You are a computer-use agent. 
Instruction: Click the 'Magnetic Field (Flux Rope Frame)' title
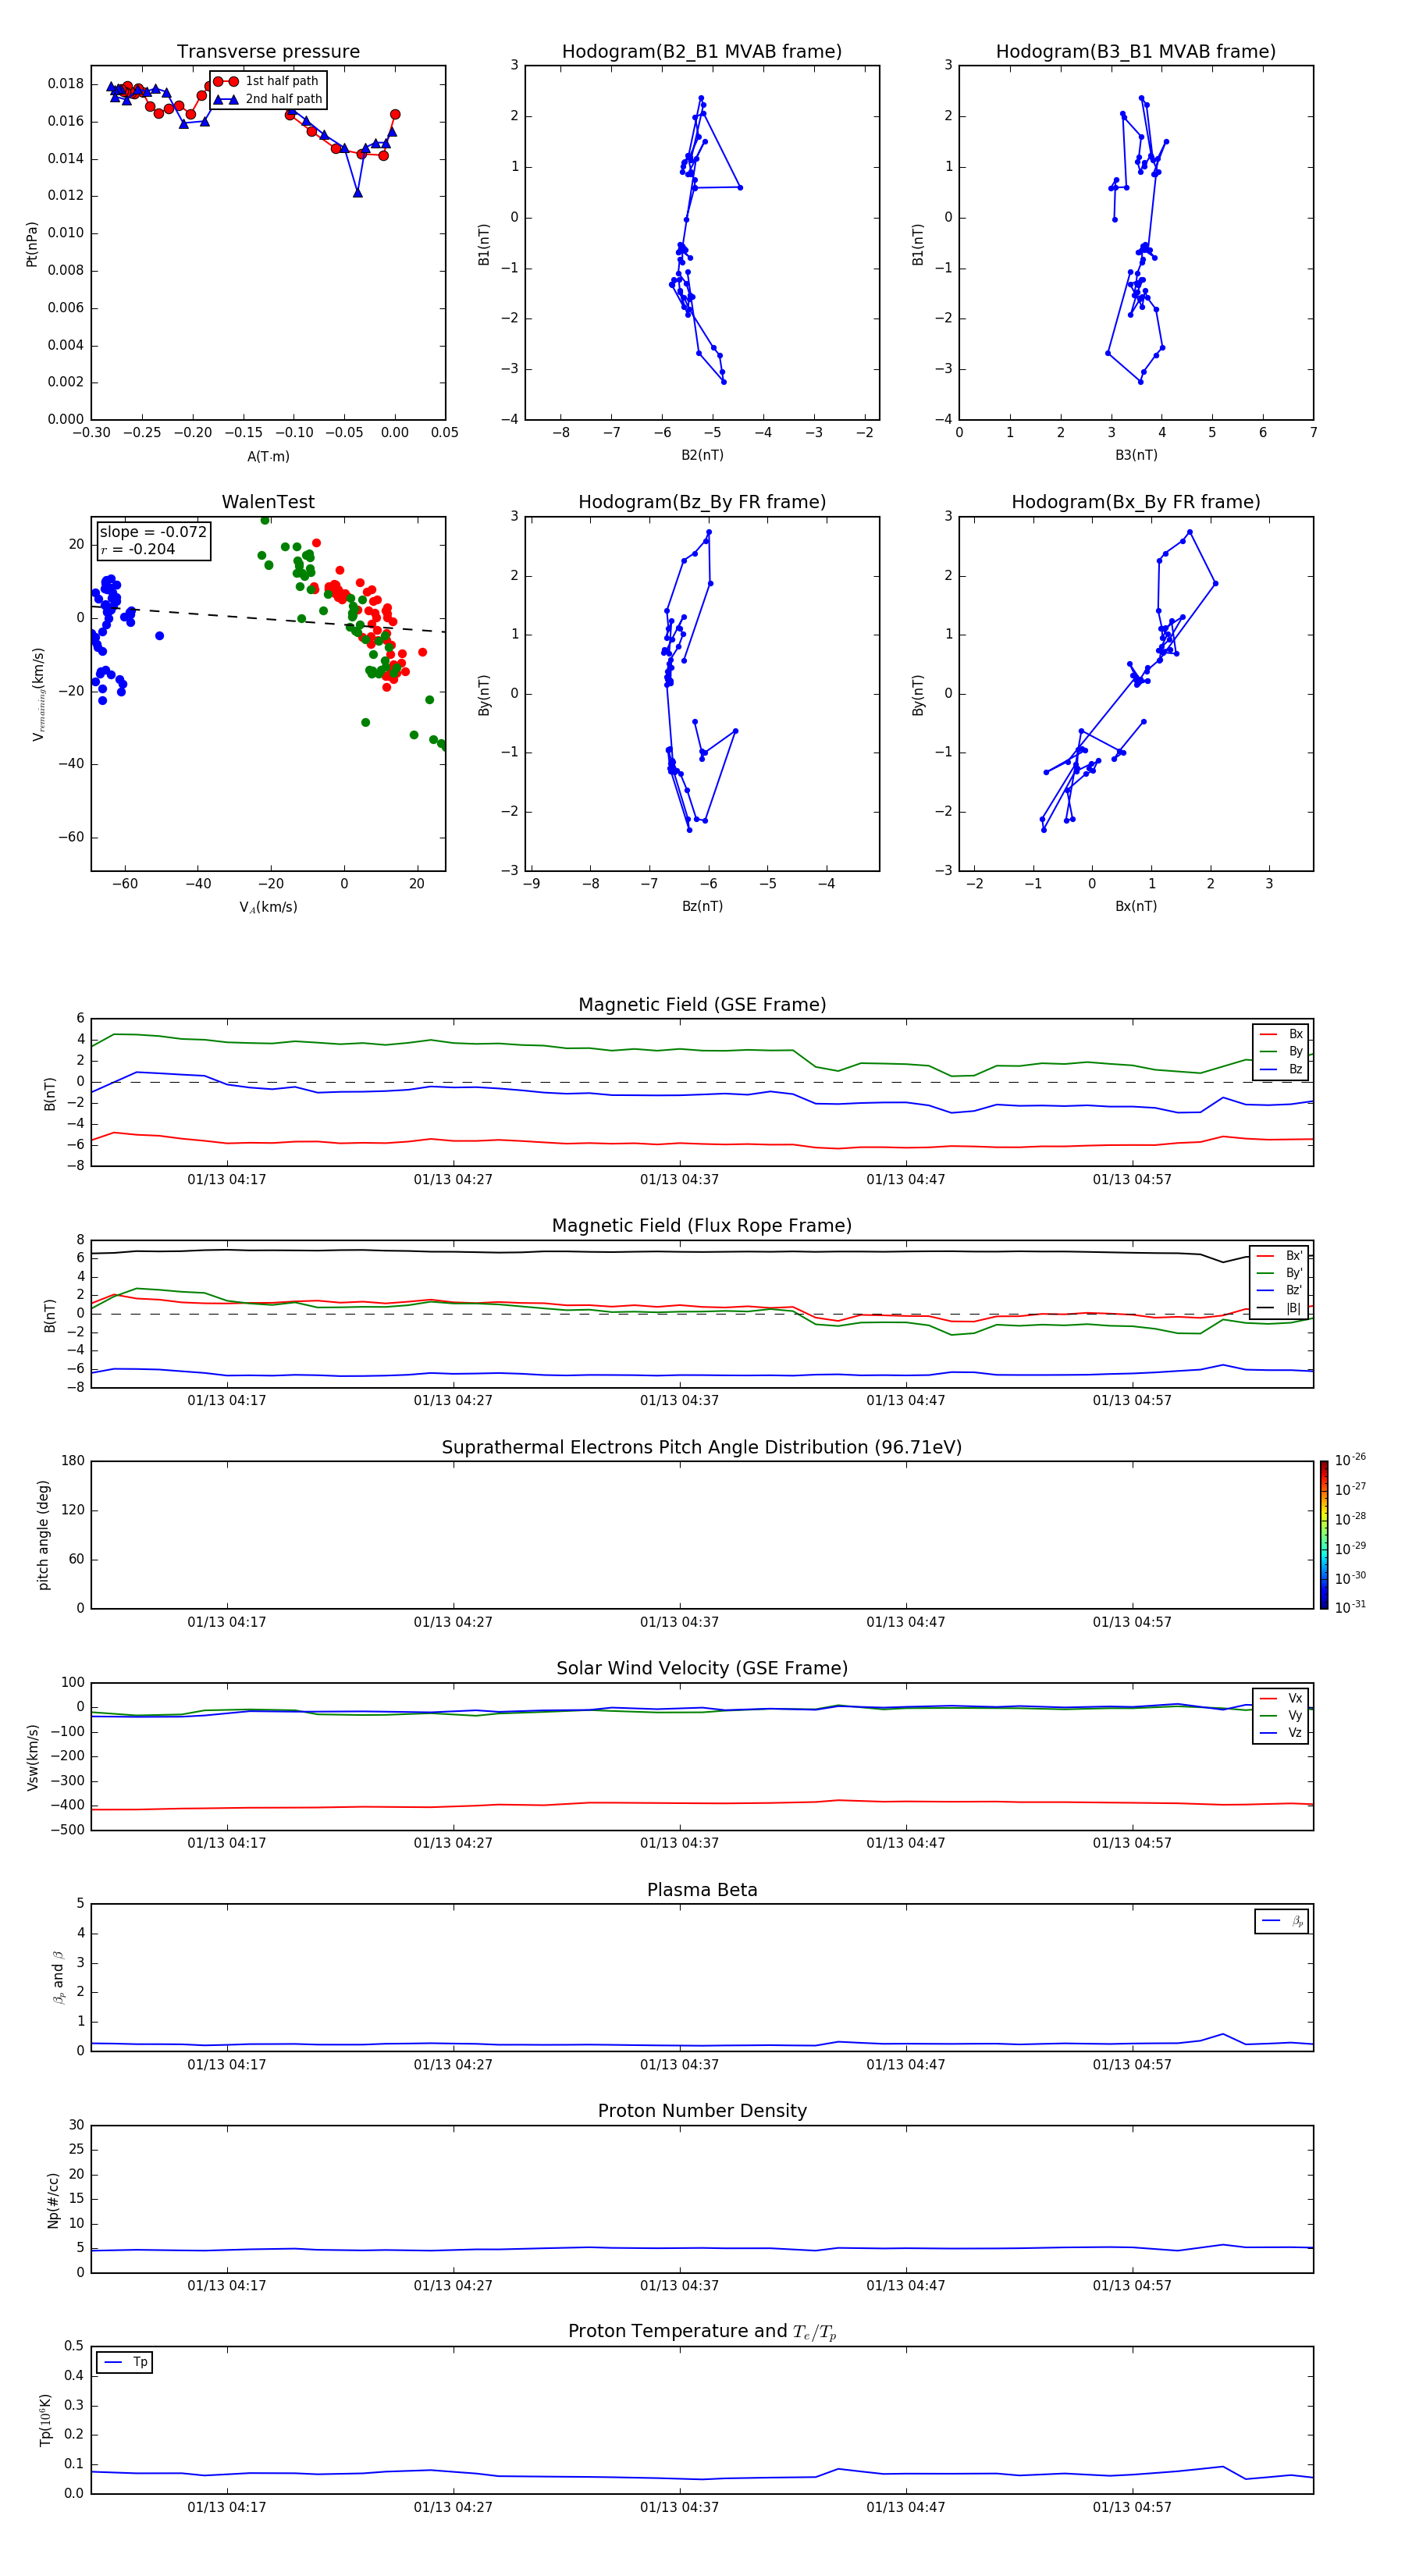[x=702, y=1226]
